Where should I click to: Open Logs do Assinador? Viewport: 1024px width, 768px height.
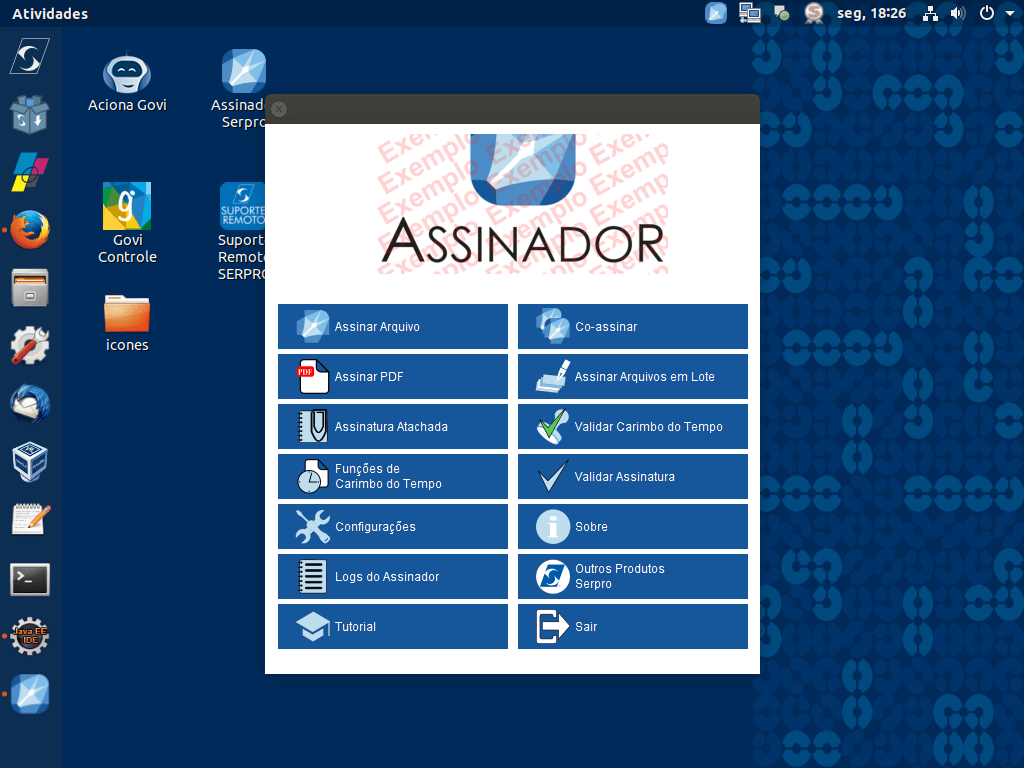pyautogui.click(x=392, y=576)
